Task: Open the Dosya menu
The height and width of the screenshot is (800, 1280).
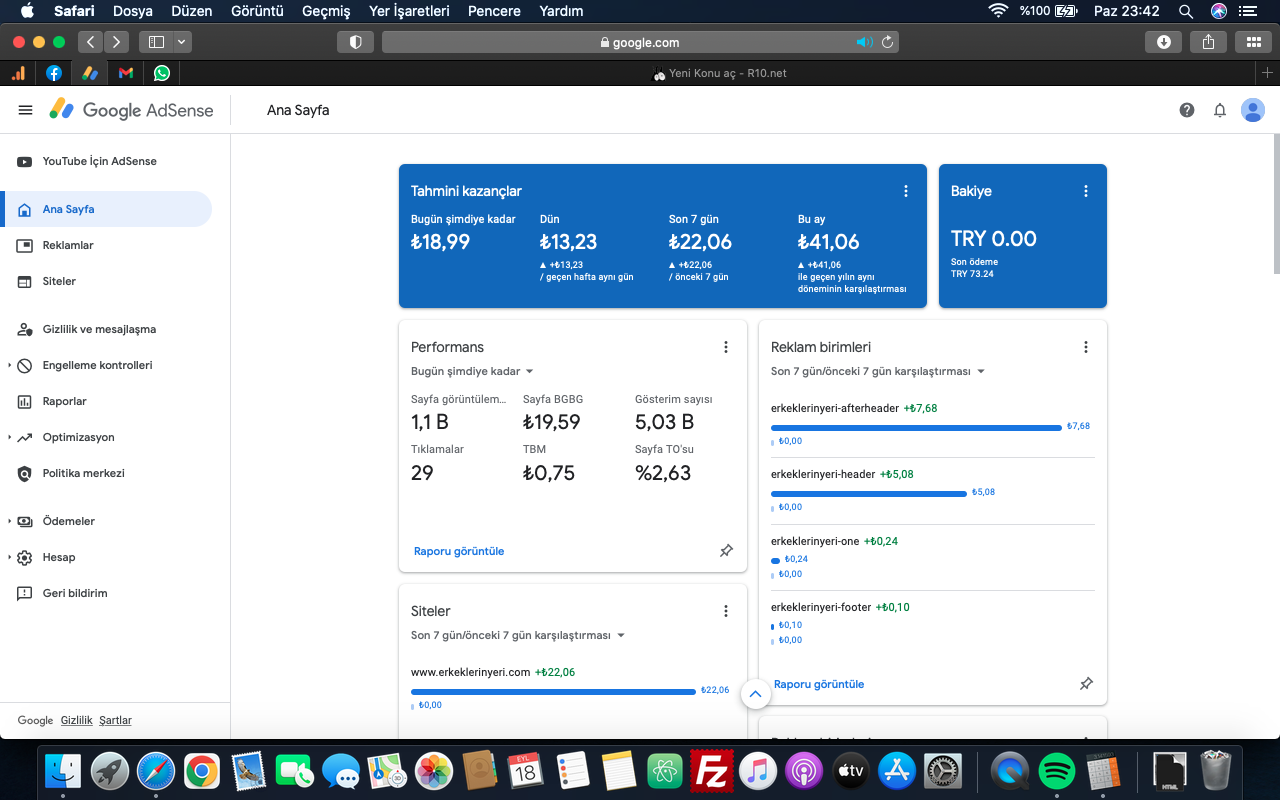Action: click(133, 11)
